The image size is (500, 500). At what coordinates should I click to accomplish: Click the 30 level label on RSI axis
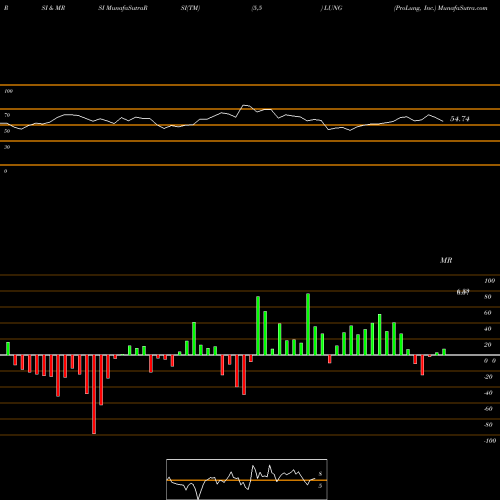click(x=7, y=147)
